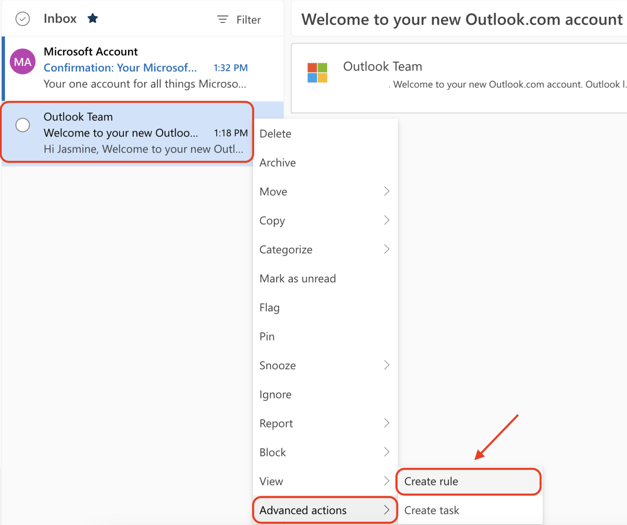Open the Advanced actions menu item
This screenshot has width=627, height=525.
[324, 510]
